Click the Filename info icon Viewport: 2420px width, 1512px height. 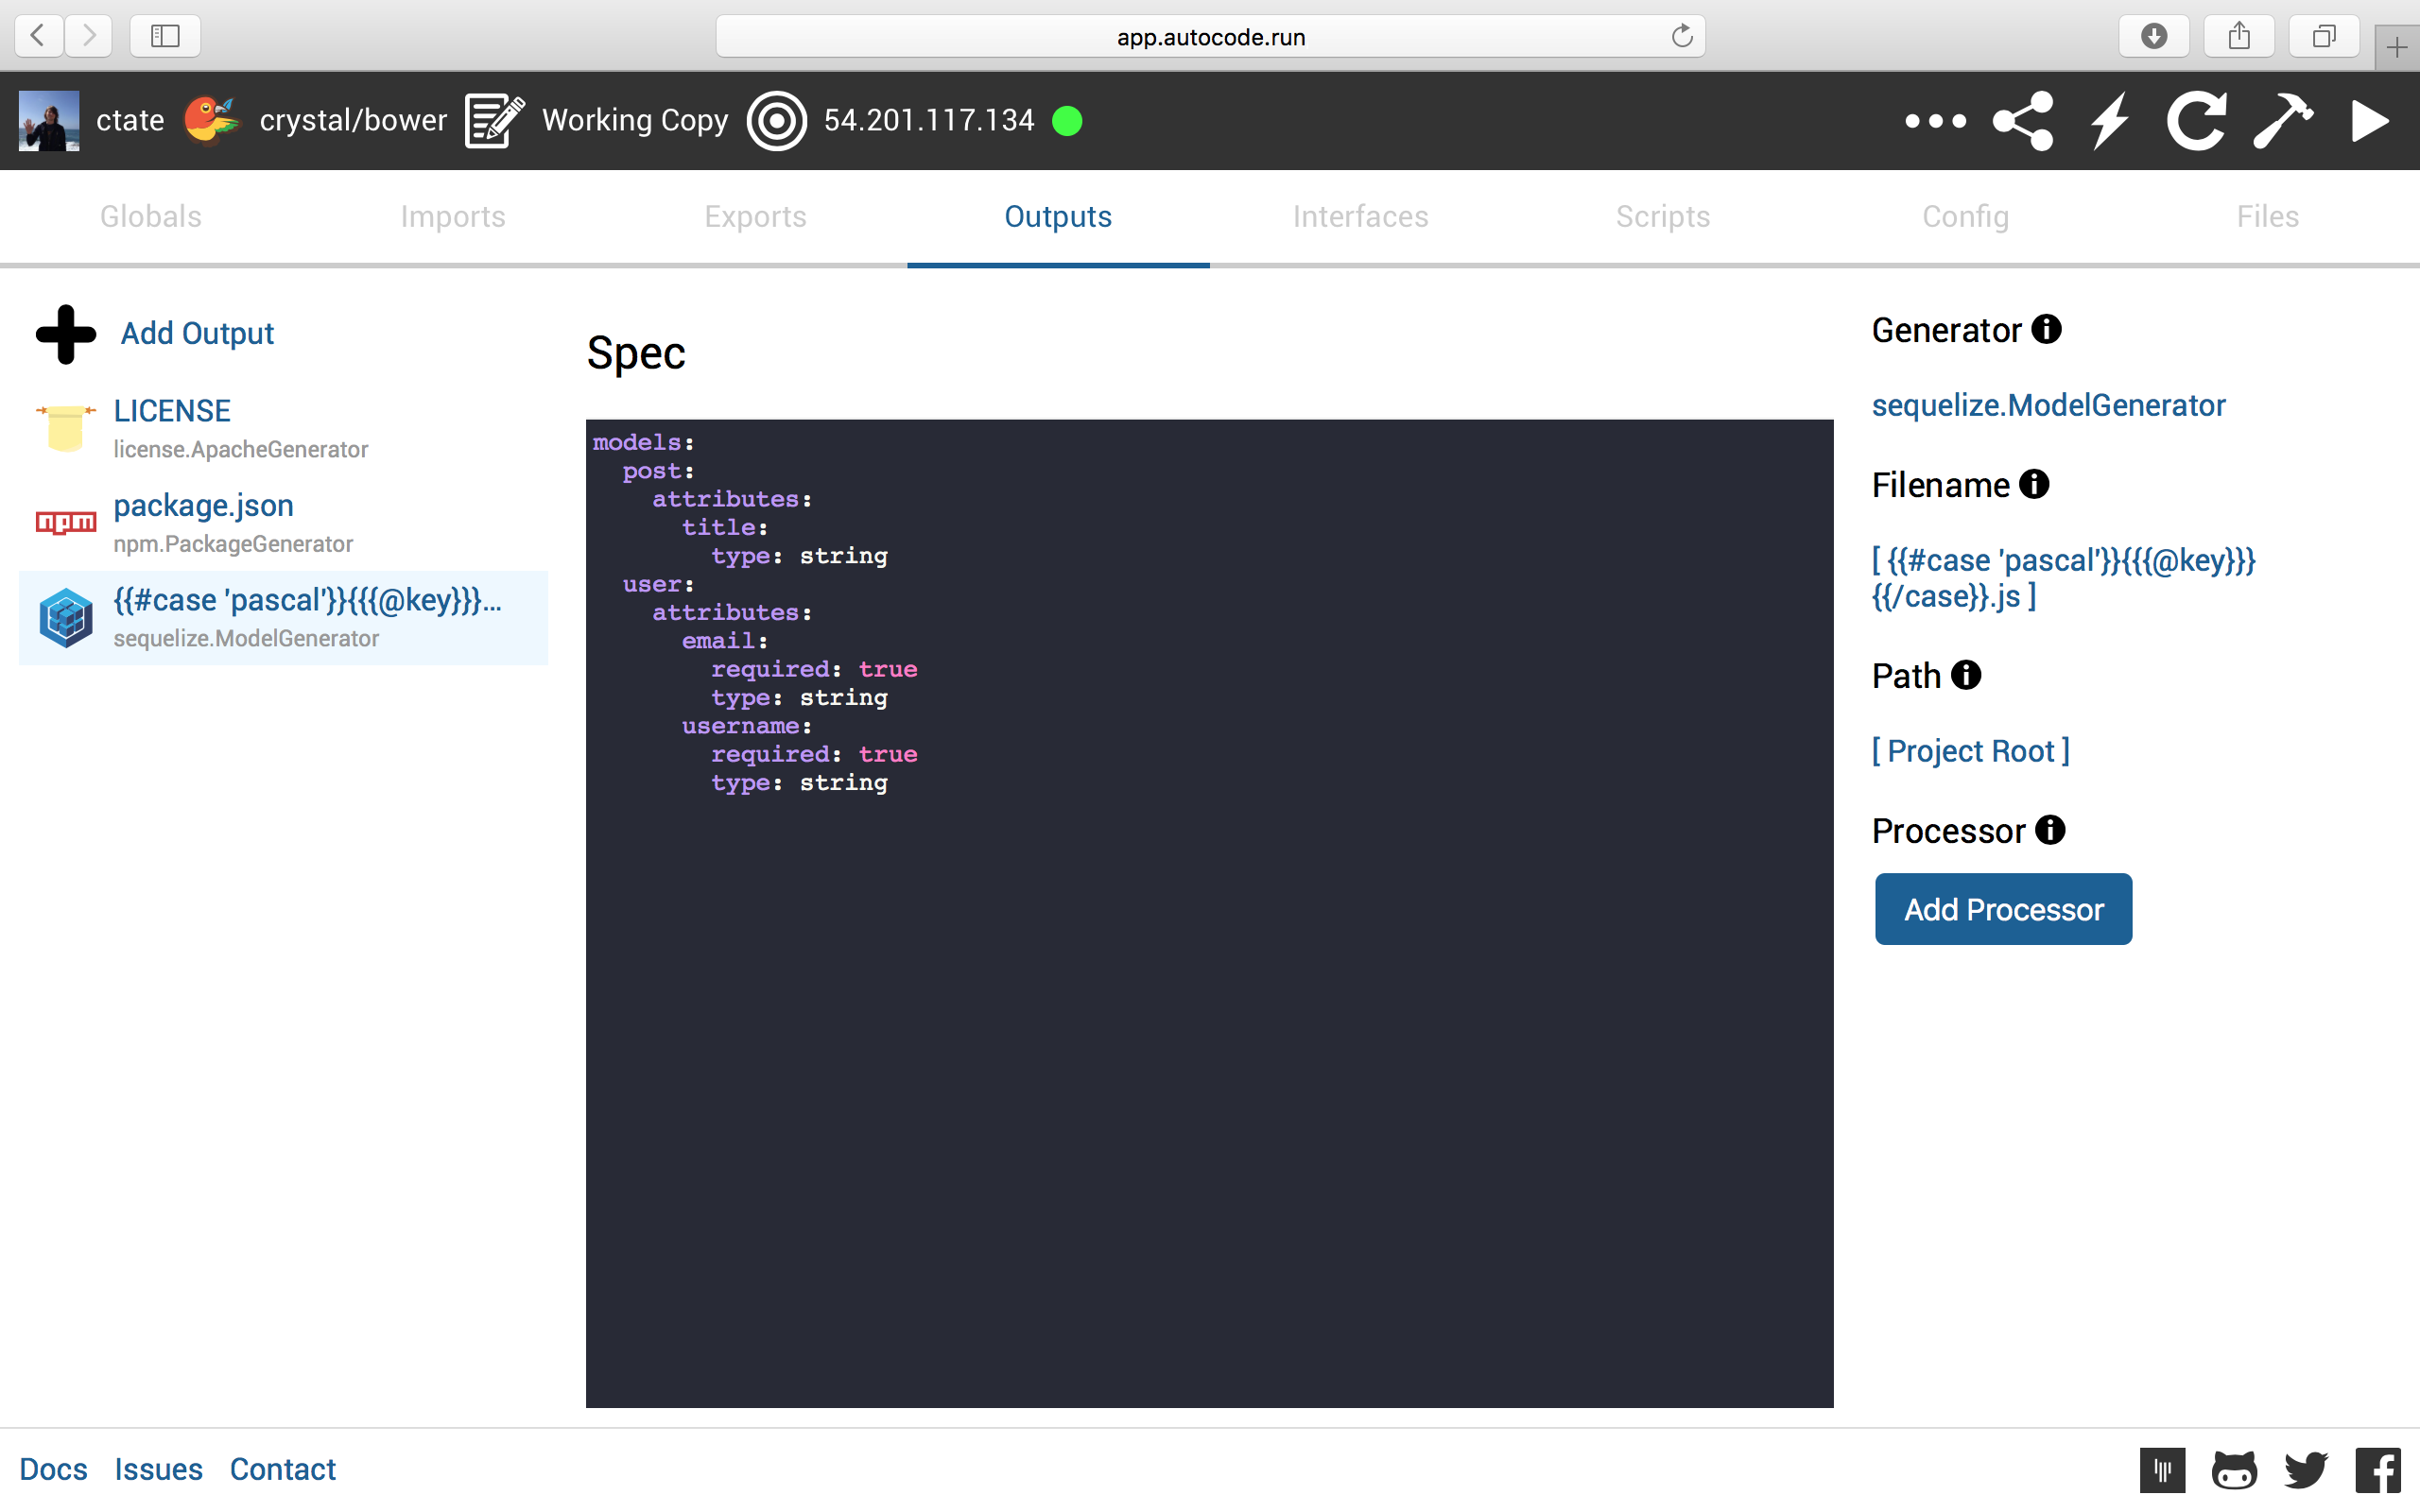click(x=2033, y=484)
